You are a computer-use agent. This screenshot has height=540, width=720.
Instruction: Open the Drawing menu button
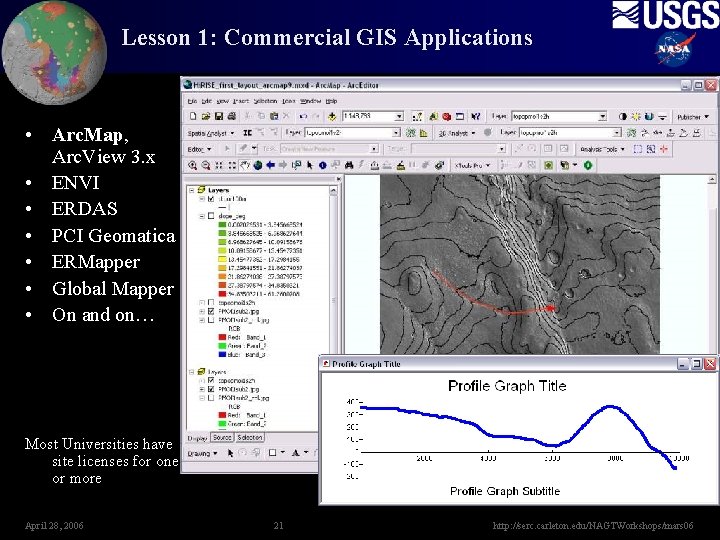coord(202,454)
